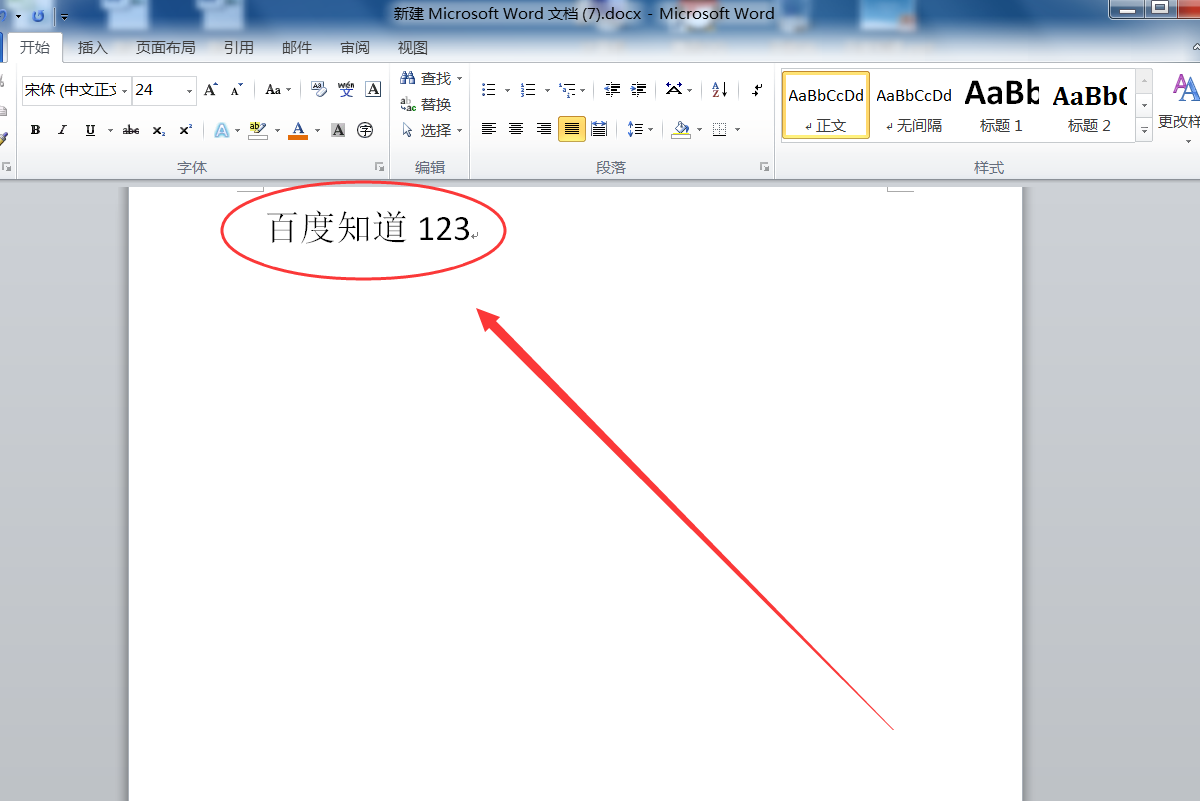Switch to 开始 (Home) tab

pos(35,47)
